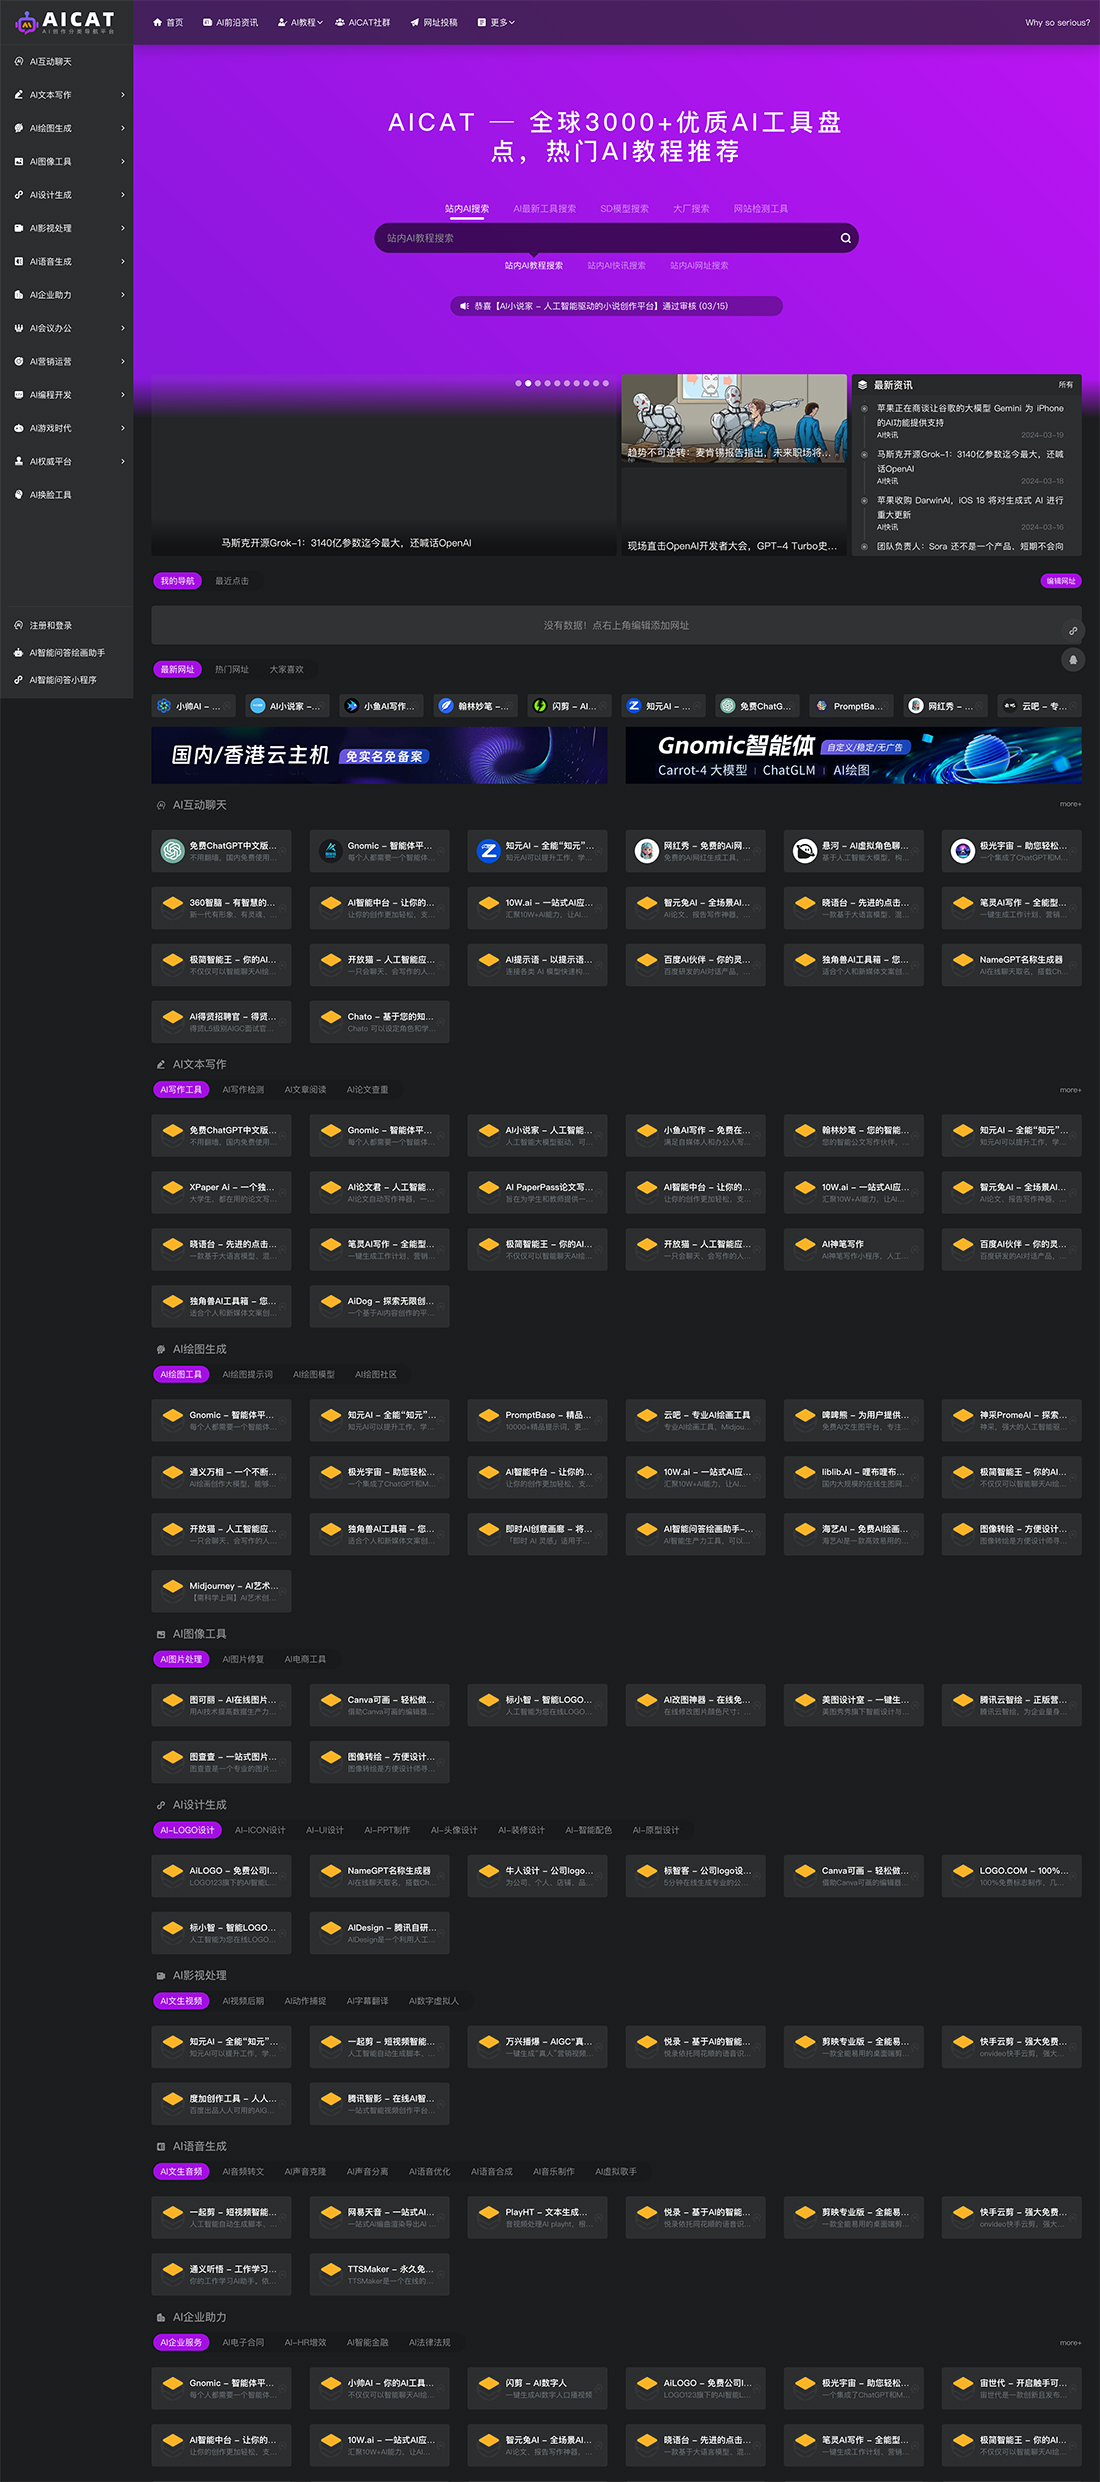1100x2482 pixels.
Task: Open the 极光宇宙 logo in AI互动聊天
Action: click(963, 851)
